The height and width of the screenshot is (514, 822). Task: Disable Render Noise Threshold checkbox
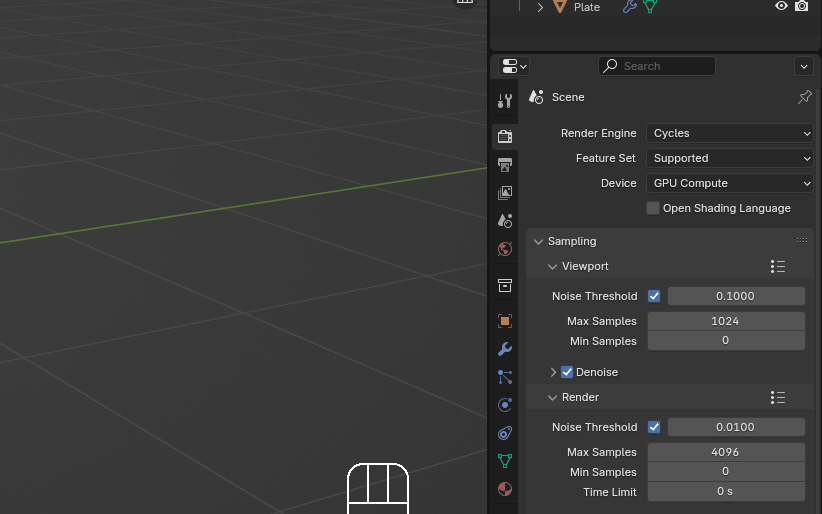click(654, 427)
